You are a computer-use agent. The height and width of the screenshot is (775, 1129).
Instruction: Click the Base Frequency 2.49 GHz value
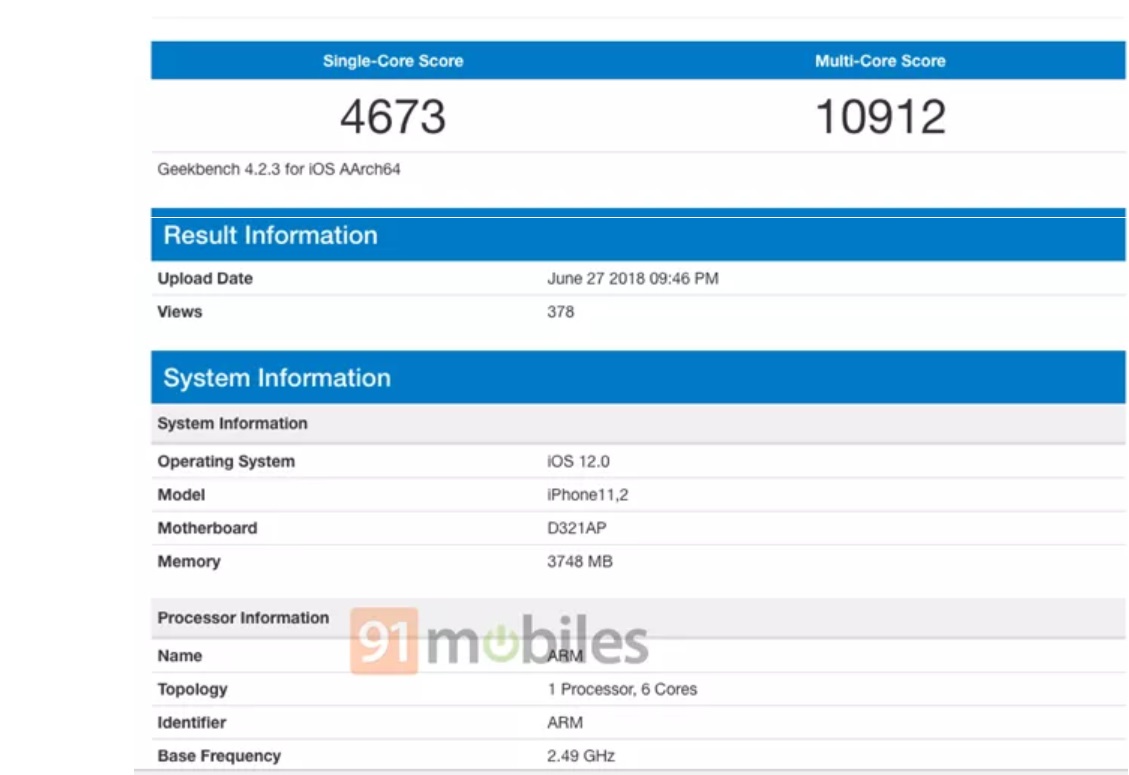coord(580,756)
